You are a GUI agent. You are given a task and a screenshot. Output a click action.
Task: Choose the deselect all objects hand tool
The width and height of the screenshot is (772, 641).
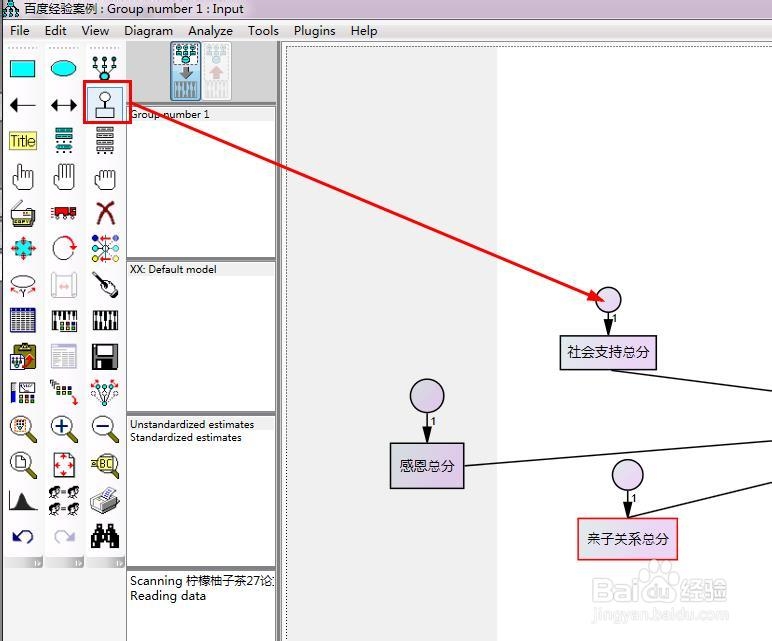105,178
